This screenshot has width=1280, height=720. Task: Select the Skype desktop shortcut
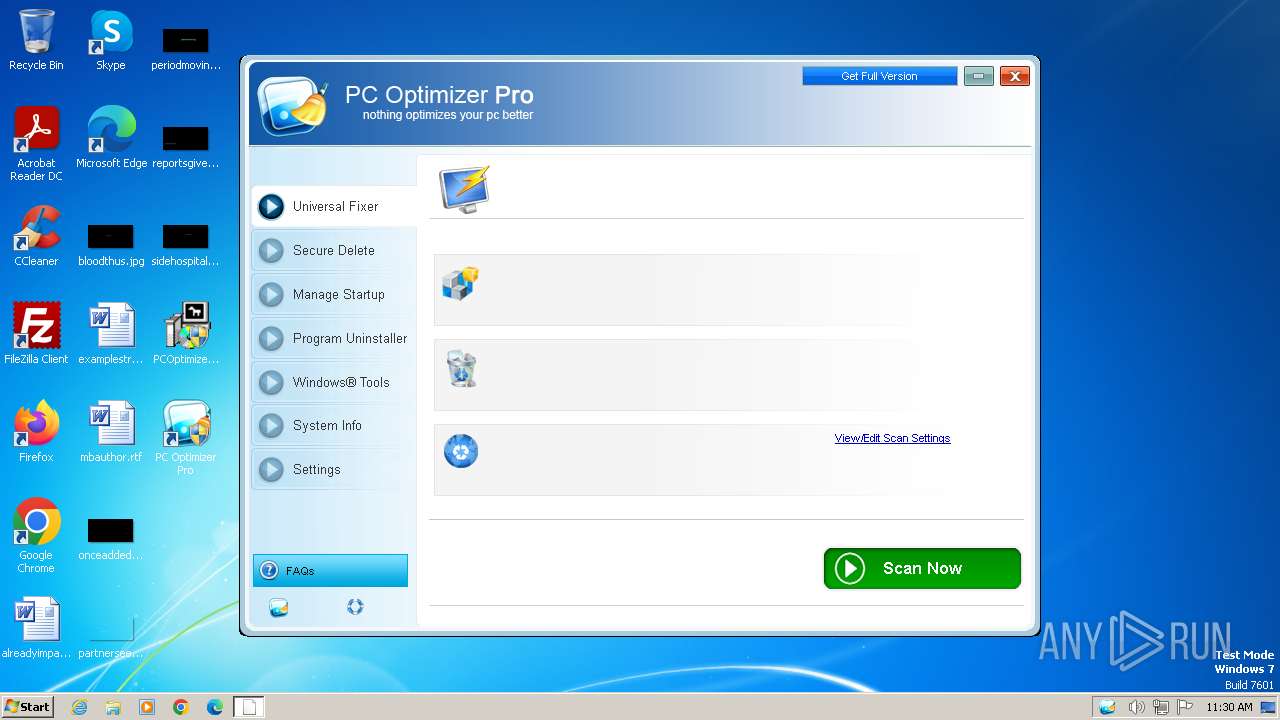[x=111, y=40]
